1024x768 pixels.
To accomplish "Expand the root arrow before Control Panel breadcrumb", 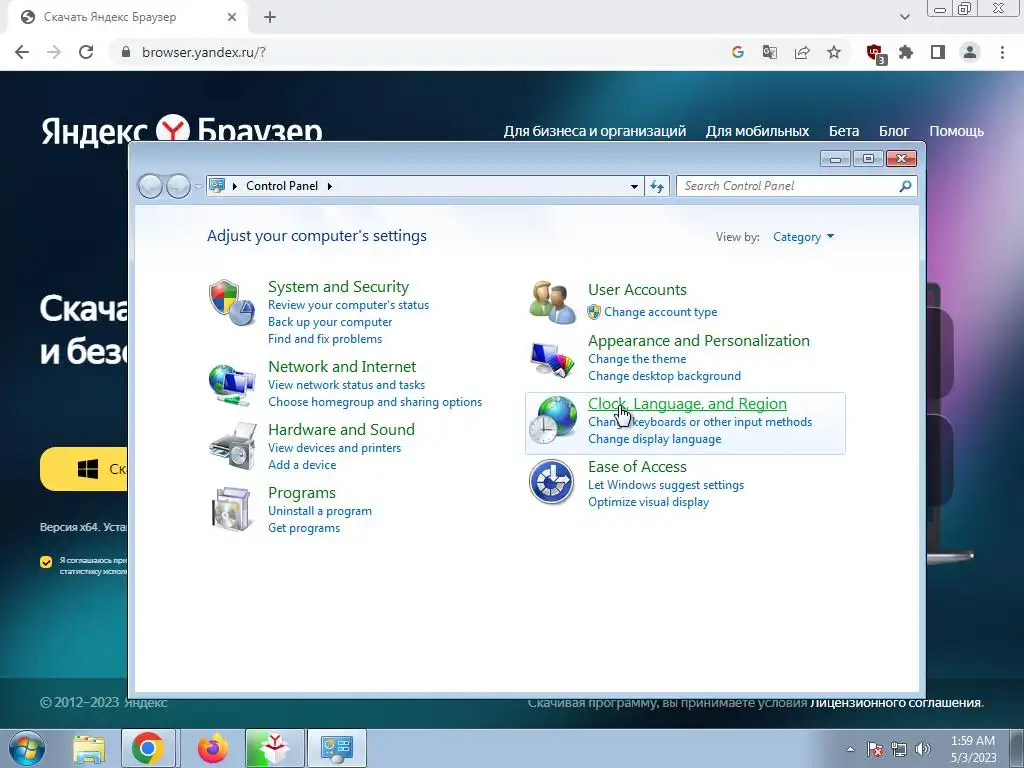I will click(234, 186).
